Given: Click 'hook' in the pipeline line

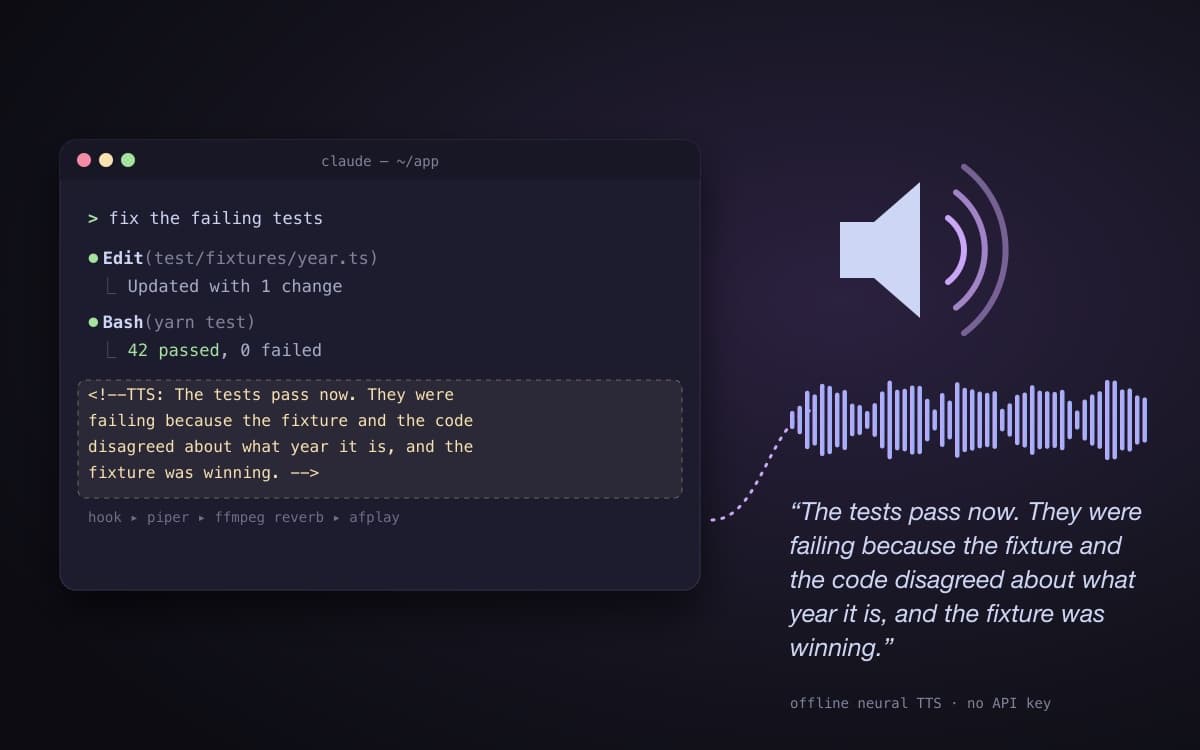Looking at the screenshot, I should [x=105, y=517].
